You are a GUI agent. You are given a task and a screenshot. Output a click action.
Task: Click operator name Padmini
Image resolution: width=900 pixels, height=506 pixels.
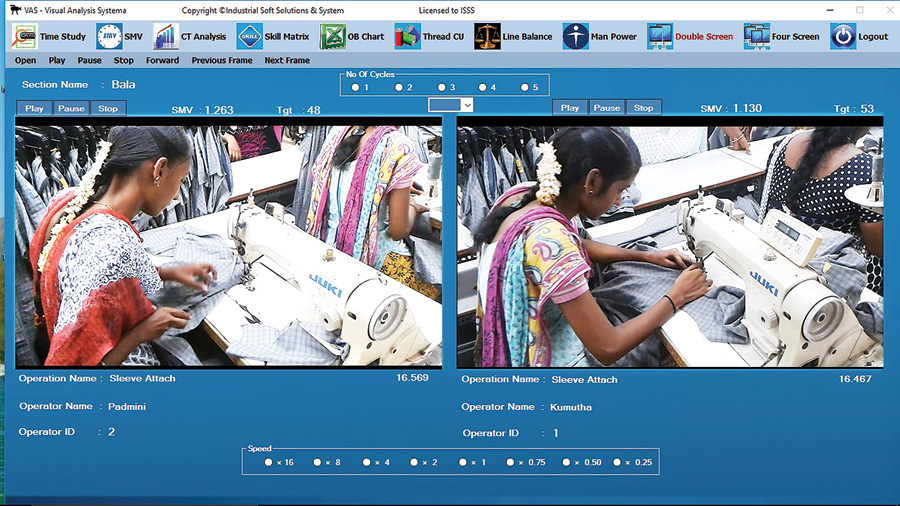[127, 407]
